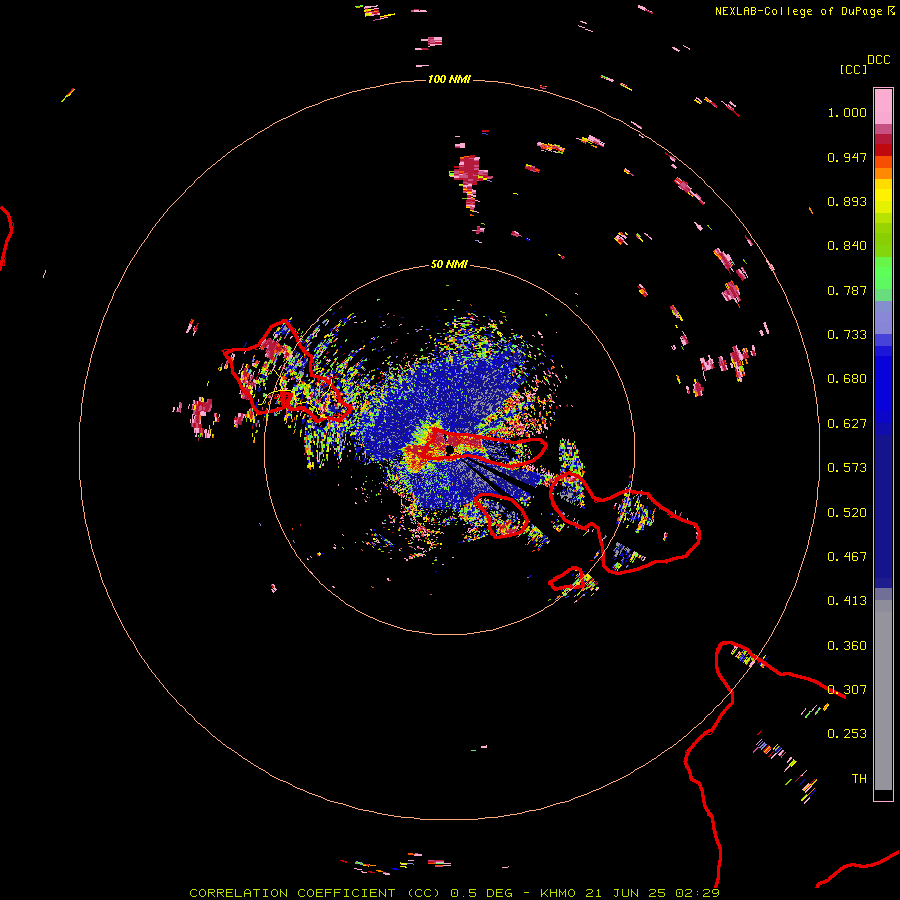Click the 50 NMI range ring label

tap(449, 265)
